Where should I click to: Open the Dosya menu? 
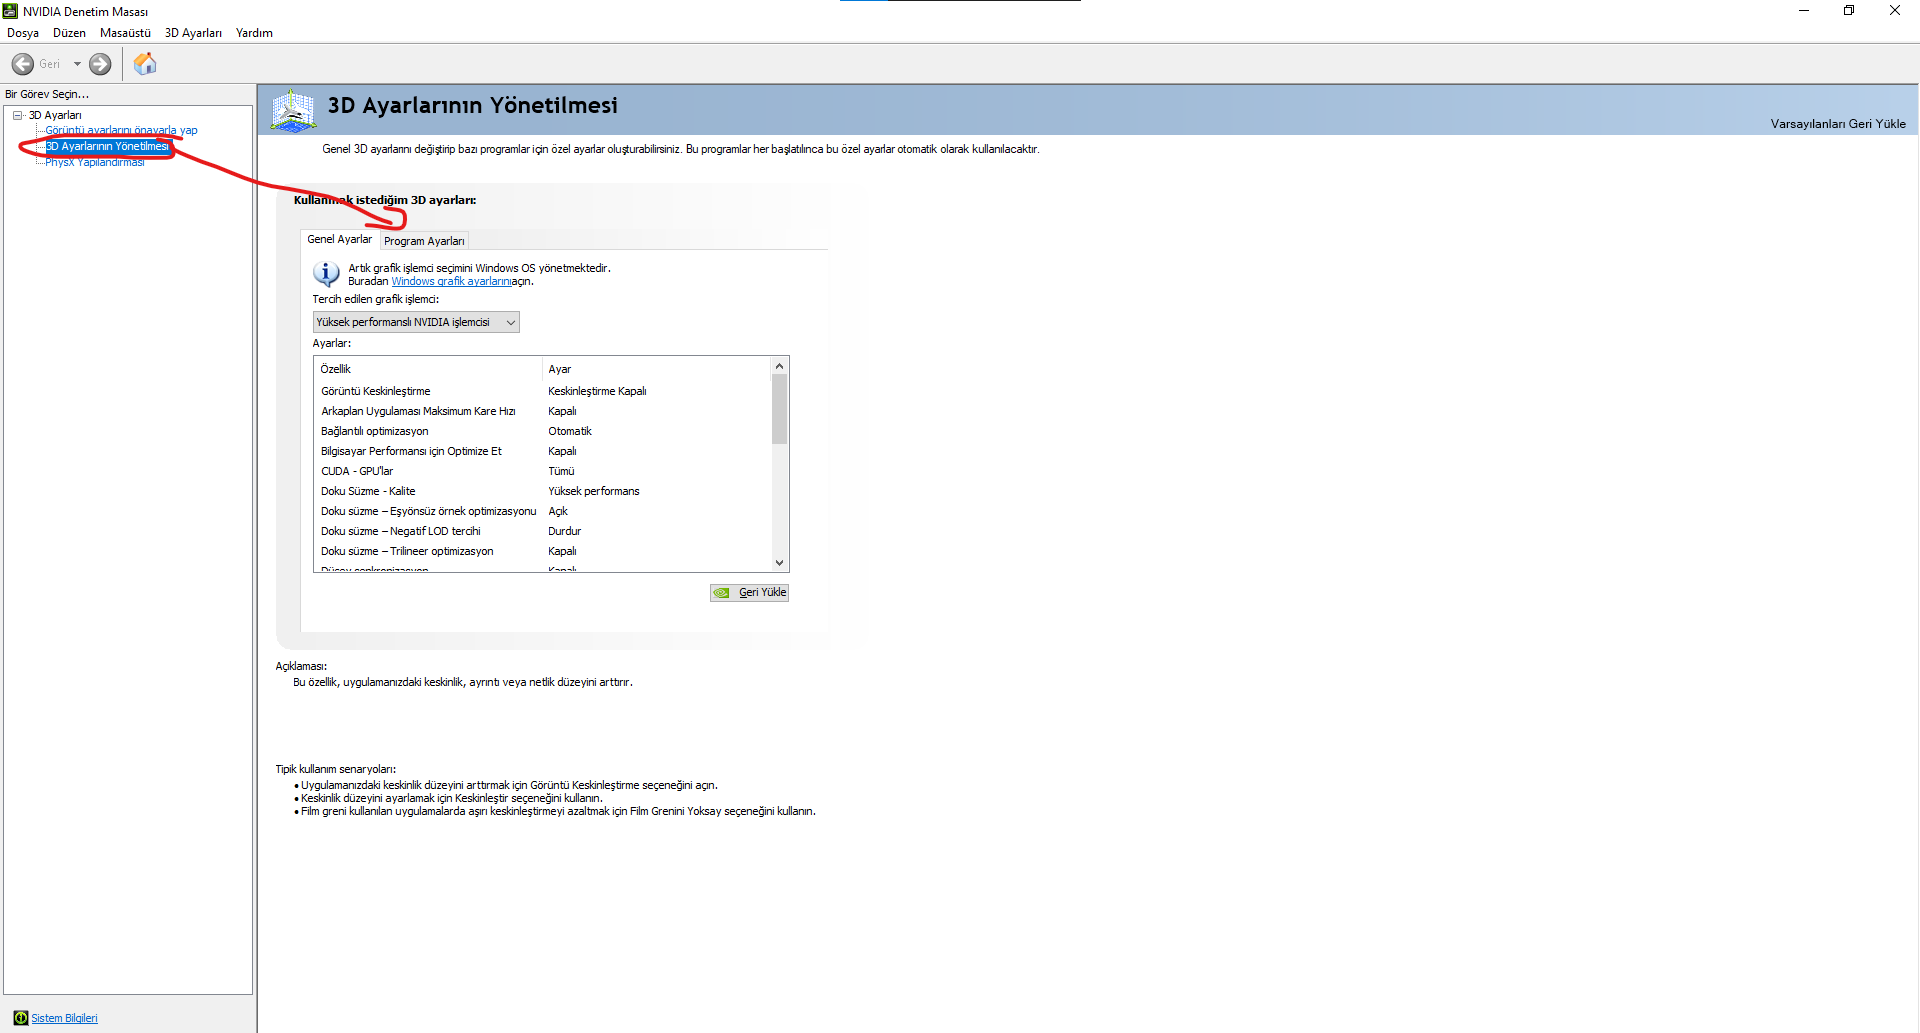coord(23,33)
